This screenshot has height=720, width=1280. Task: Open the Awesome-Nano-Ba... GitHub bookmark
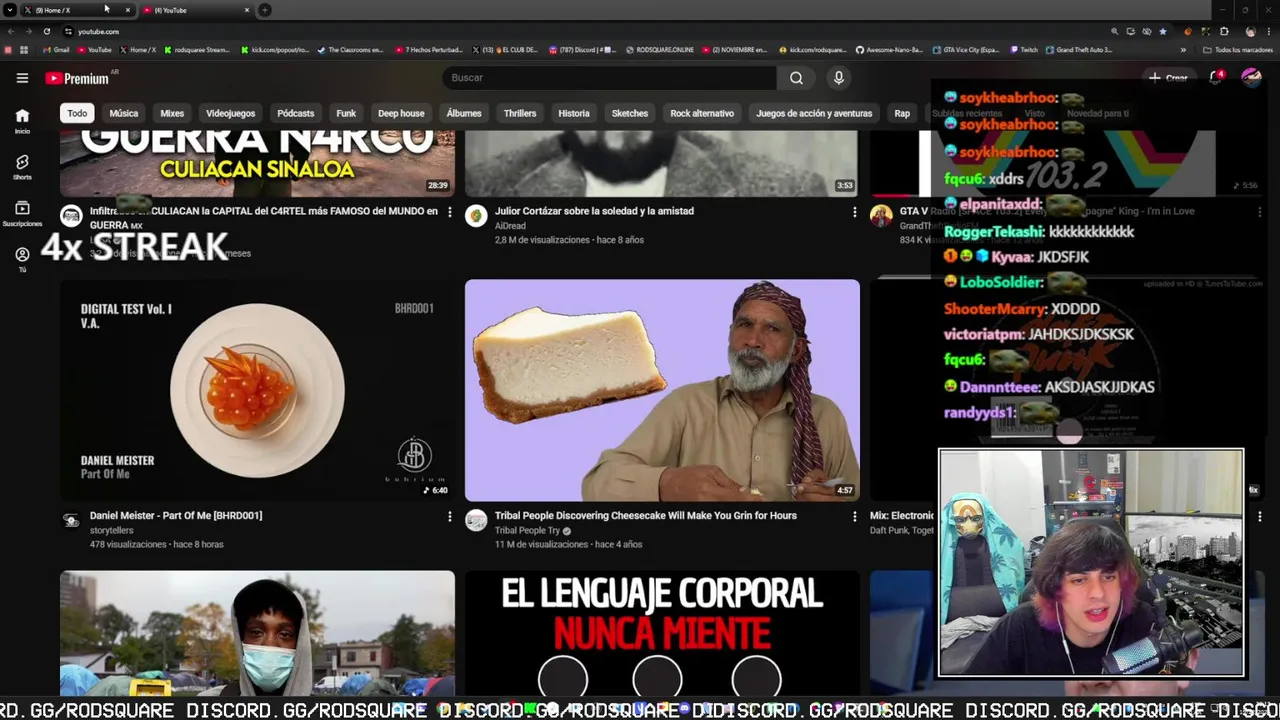click(x=889, y=49)
